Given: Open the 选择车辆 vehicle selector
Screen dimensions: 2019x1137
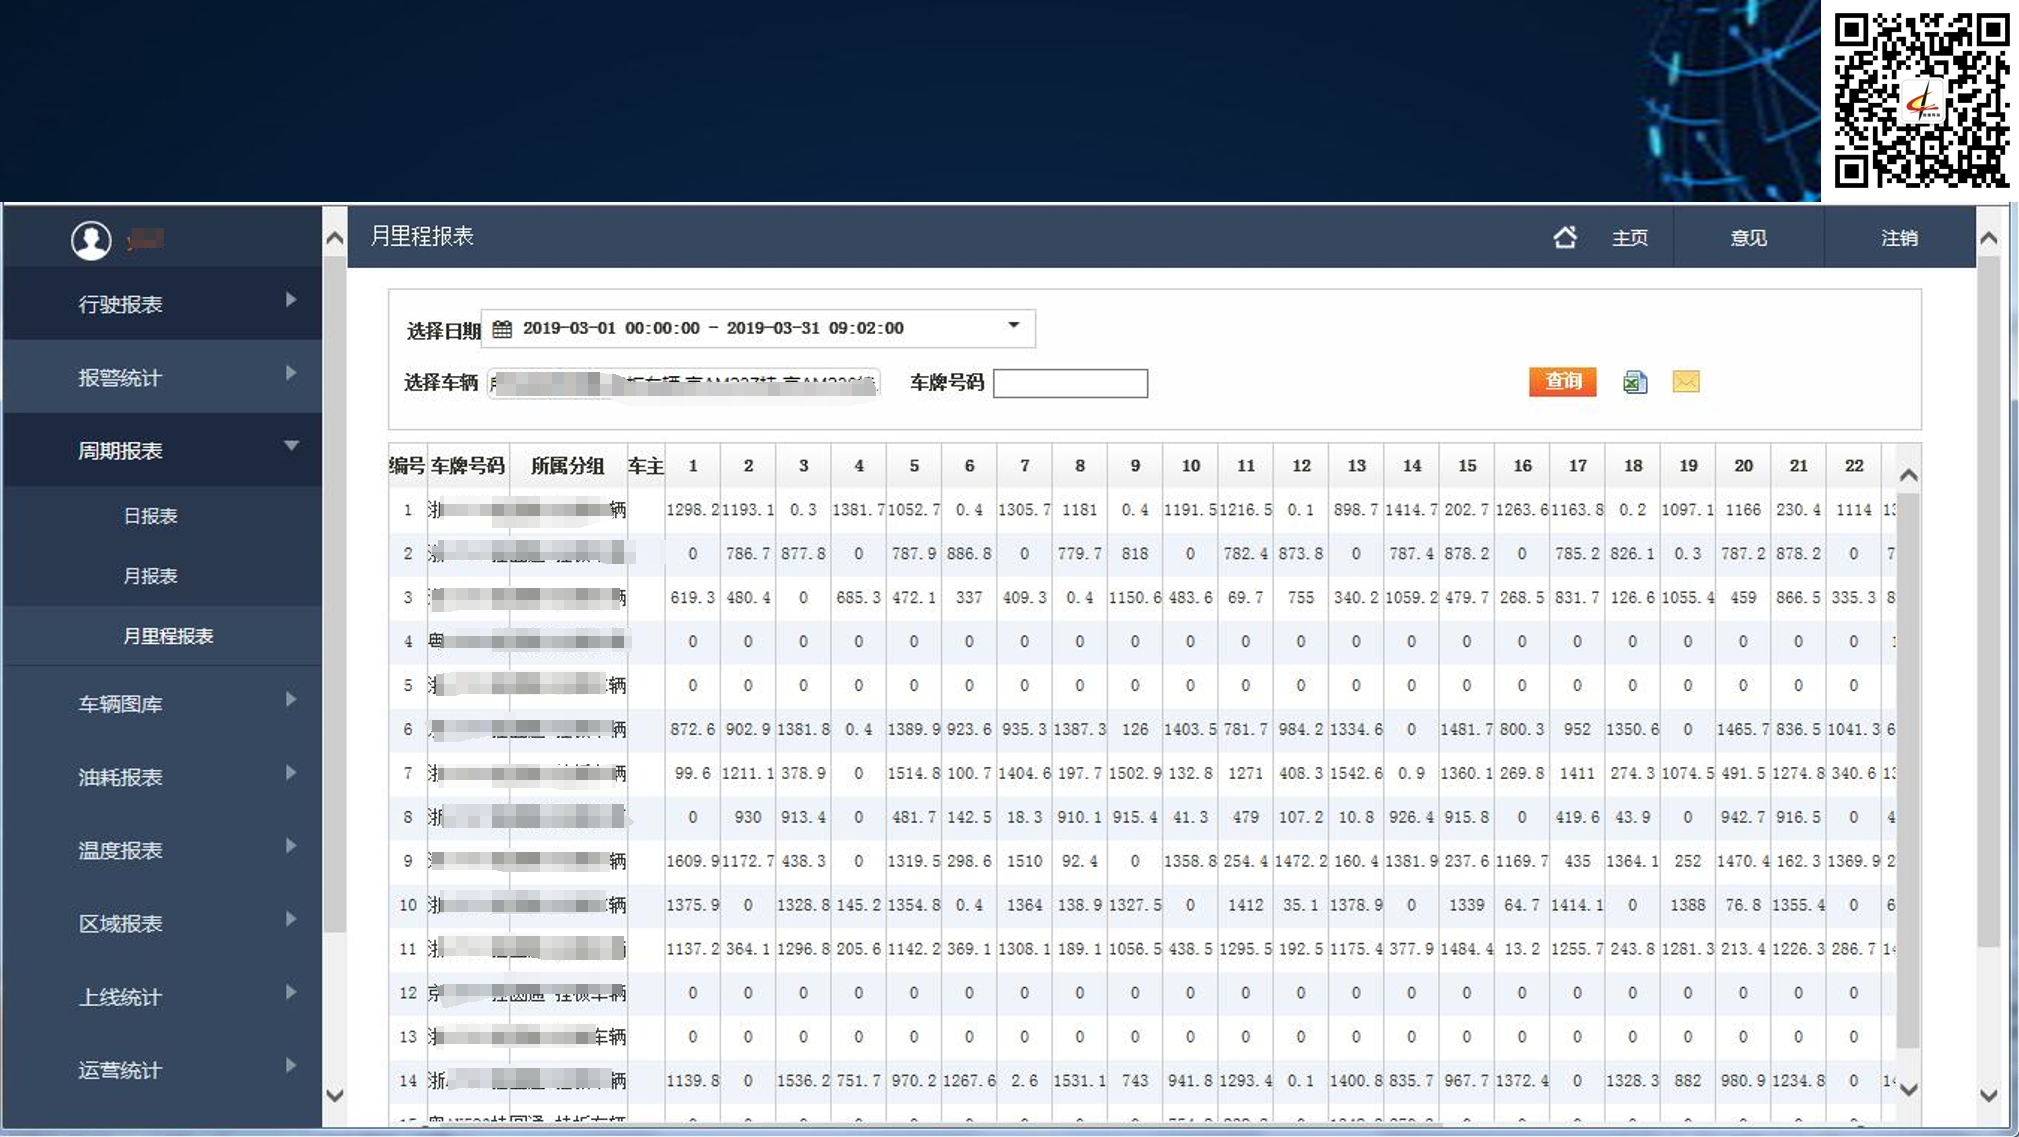Looking at the screenshot, I should tap(683, 384).
